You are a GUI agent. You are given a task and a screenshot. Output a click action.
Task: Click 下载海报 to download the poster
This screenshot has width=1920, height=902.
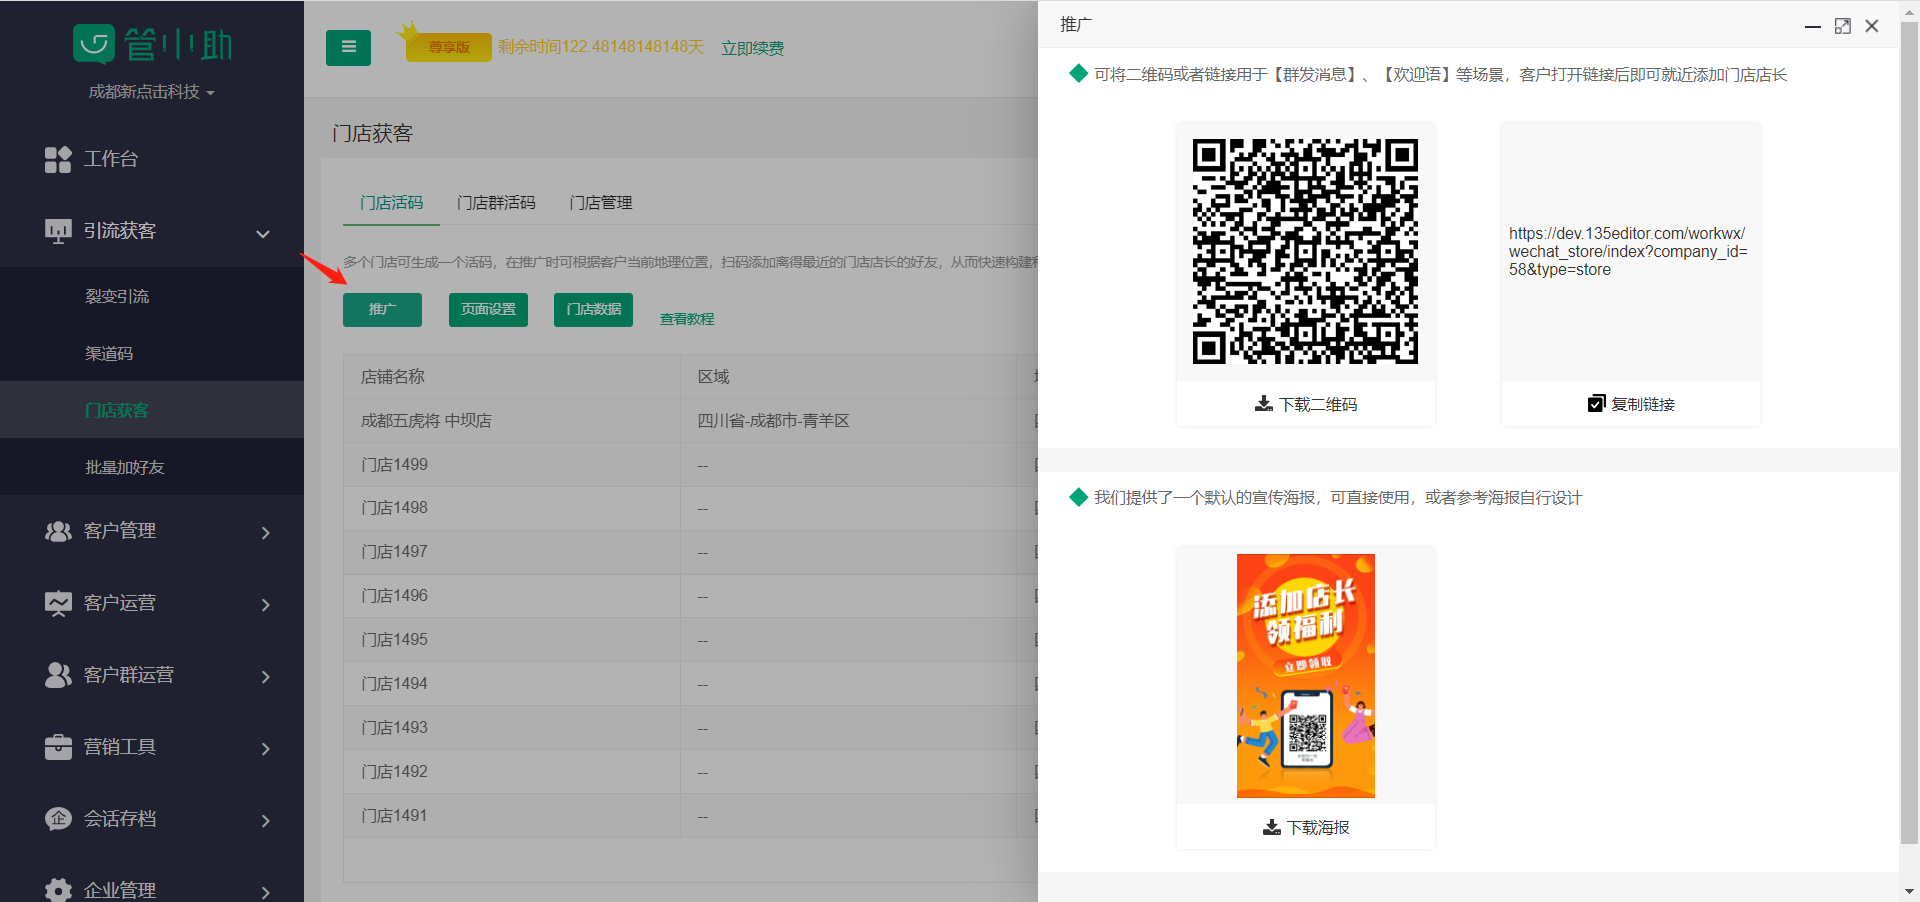tap(1306, 827)
